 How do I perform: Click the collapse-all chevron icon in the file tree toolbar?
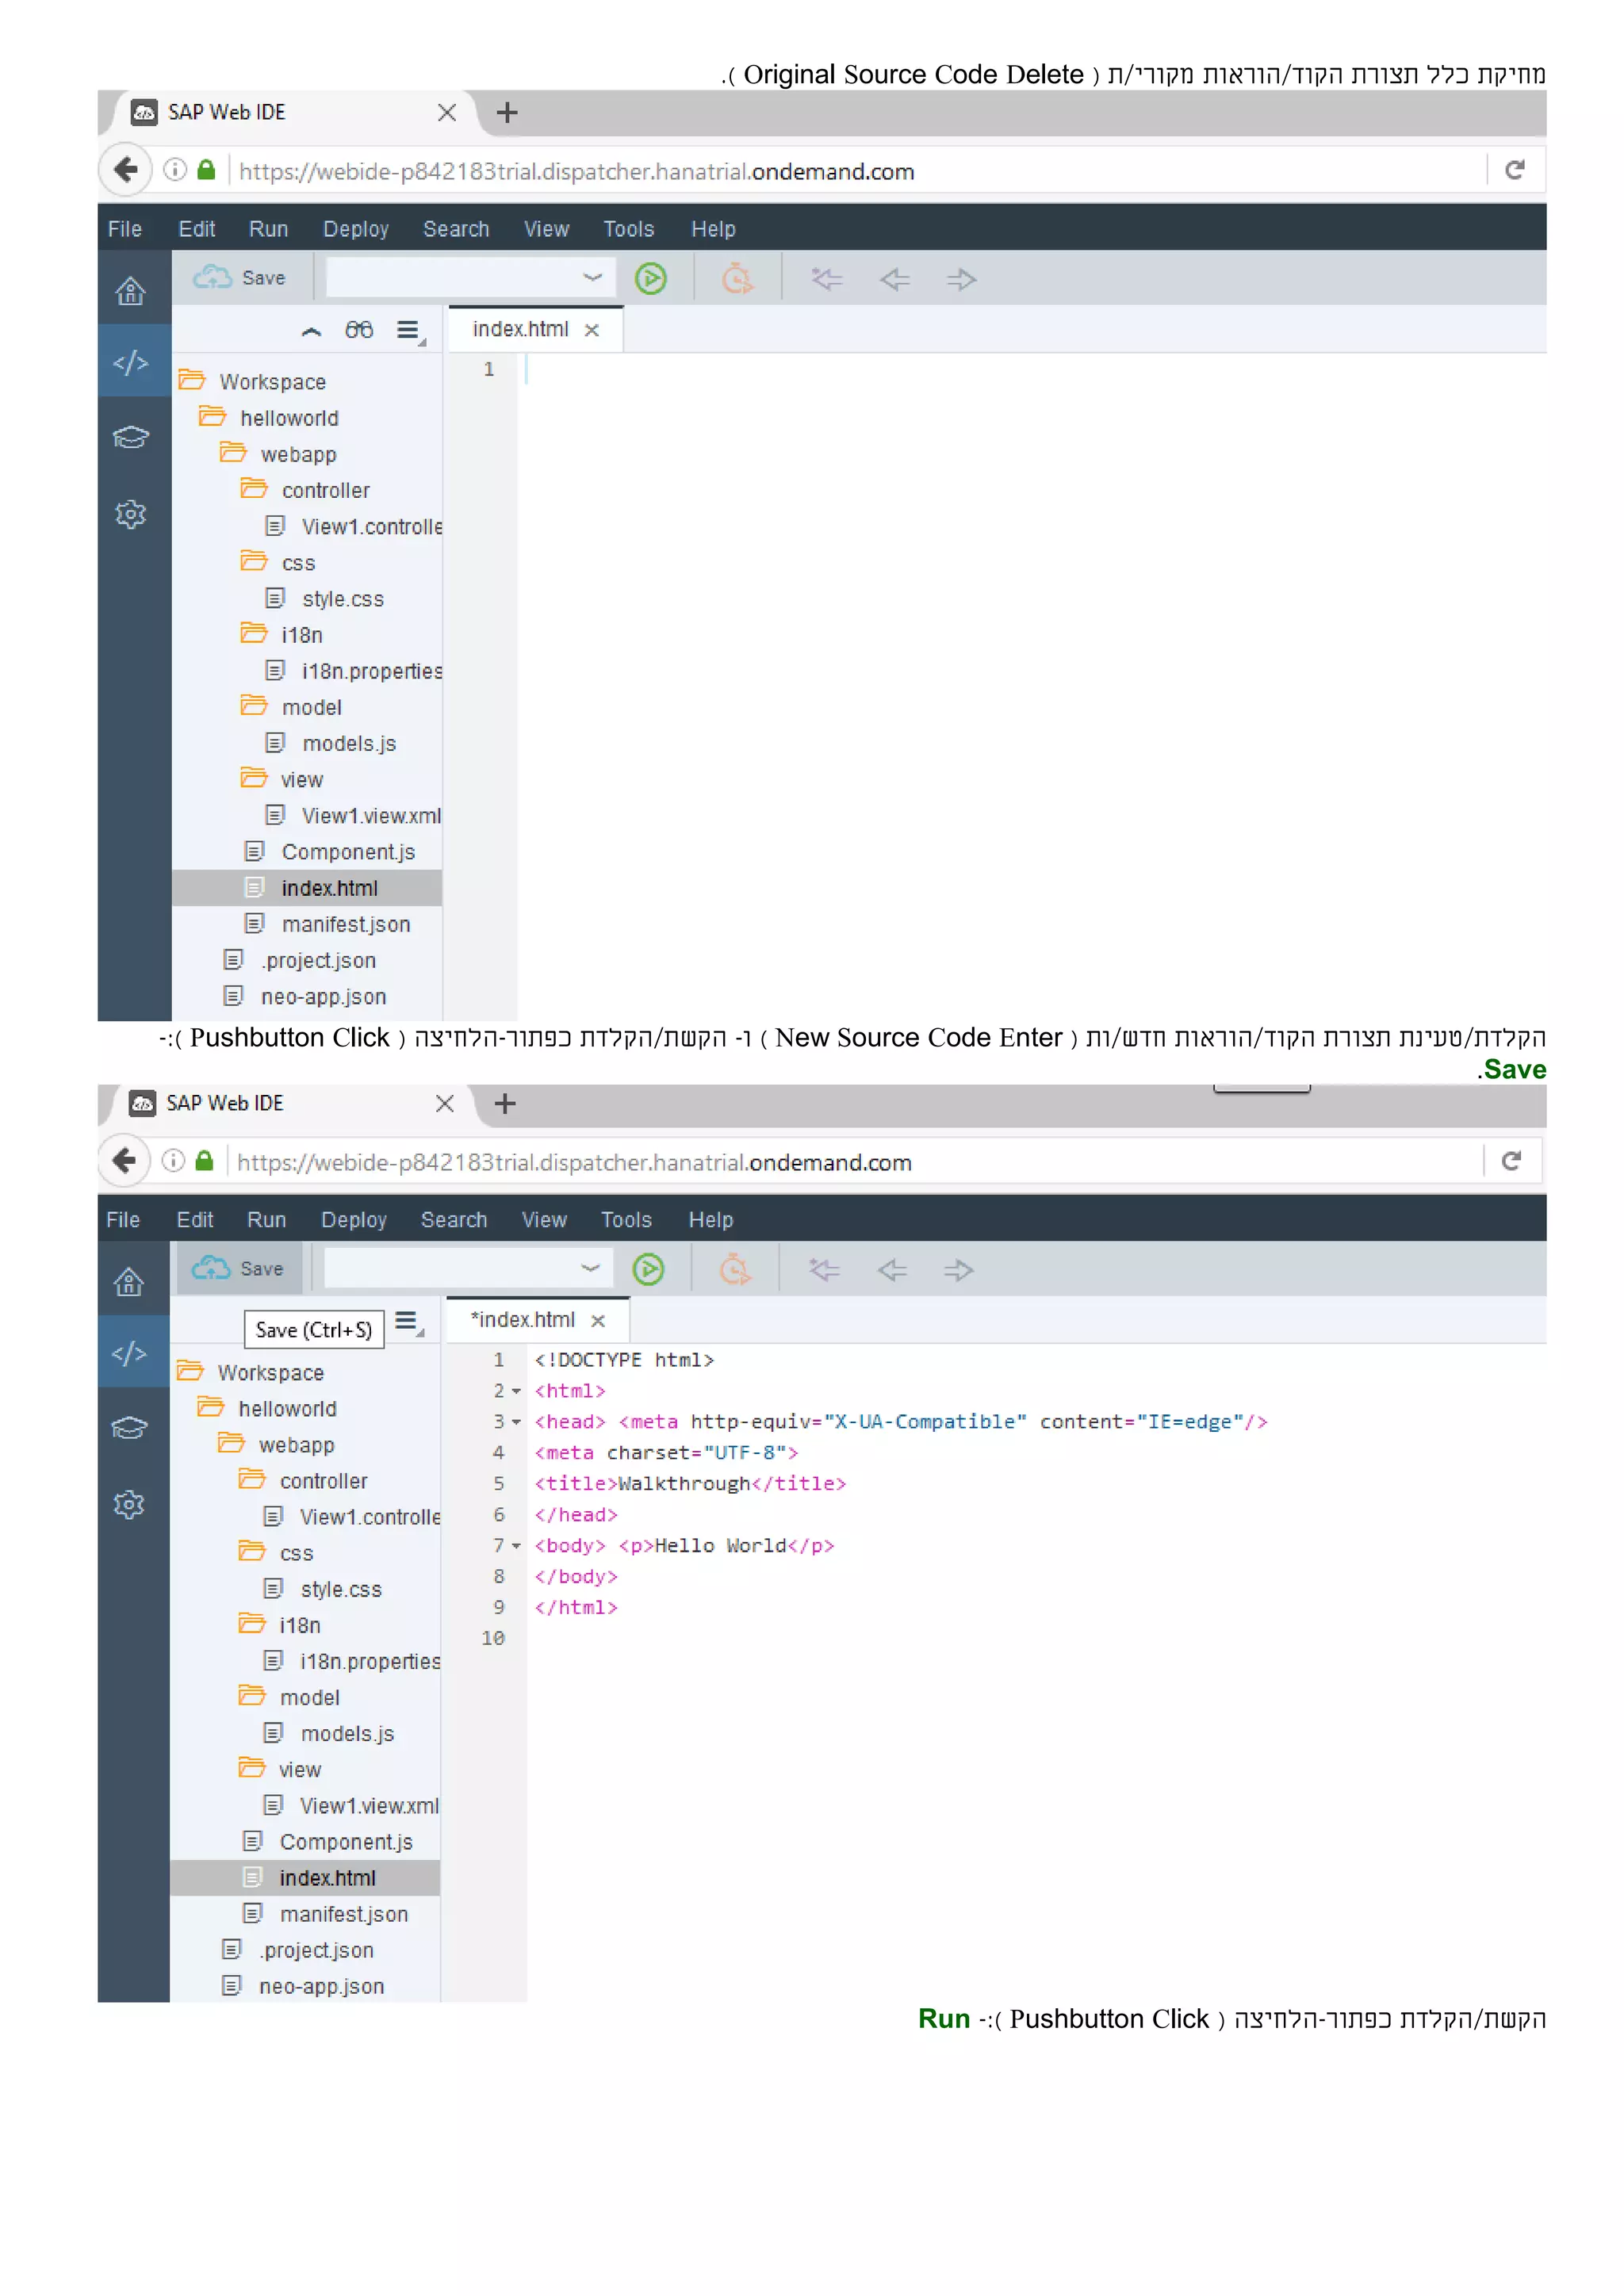point(311,331)
